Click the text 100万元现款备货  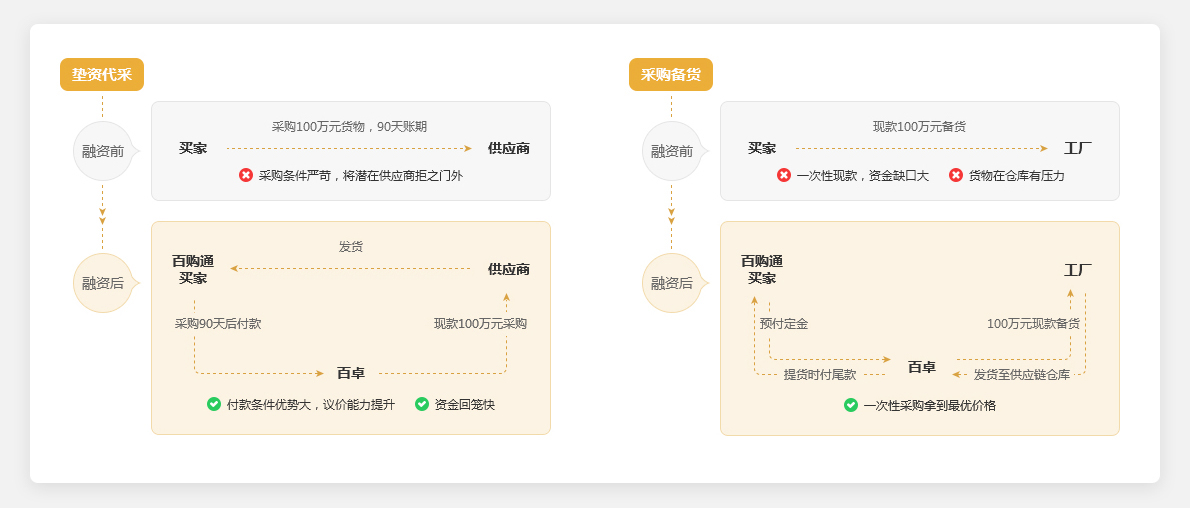pos(1033,323)
